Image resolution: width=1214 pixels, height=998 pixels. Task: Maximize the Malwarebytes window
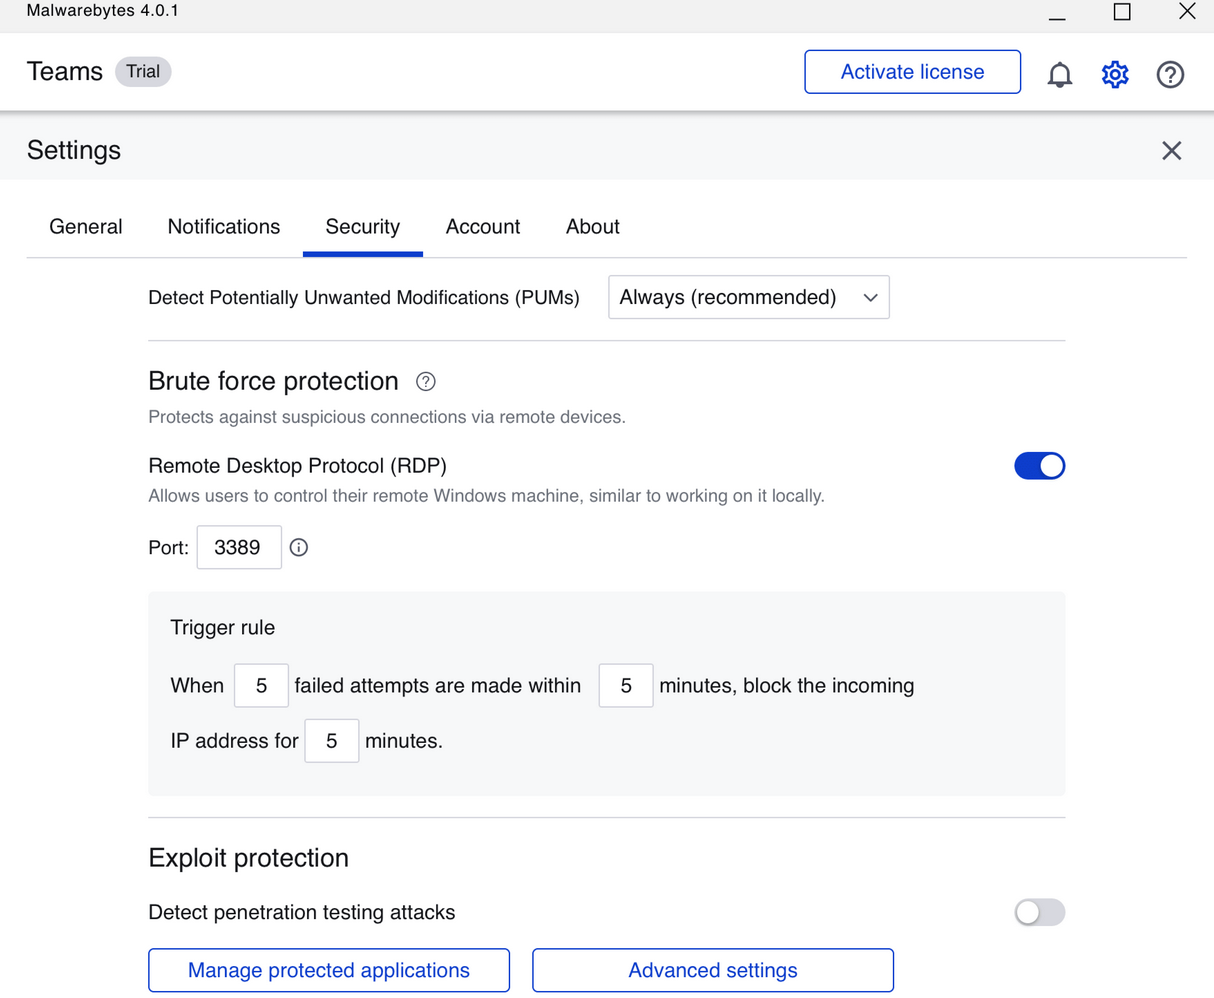pos(1122,12)
